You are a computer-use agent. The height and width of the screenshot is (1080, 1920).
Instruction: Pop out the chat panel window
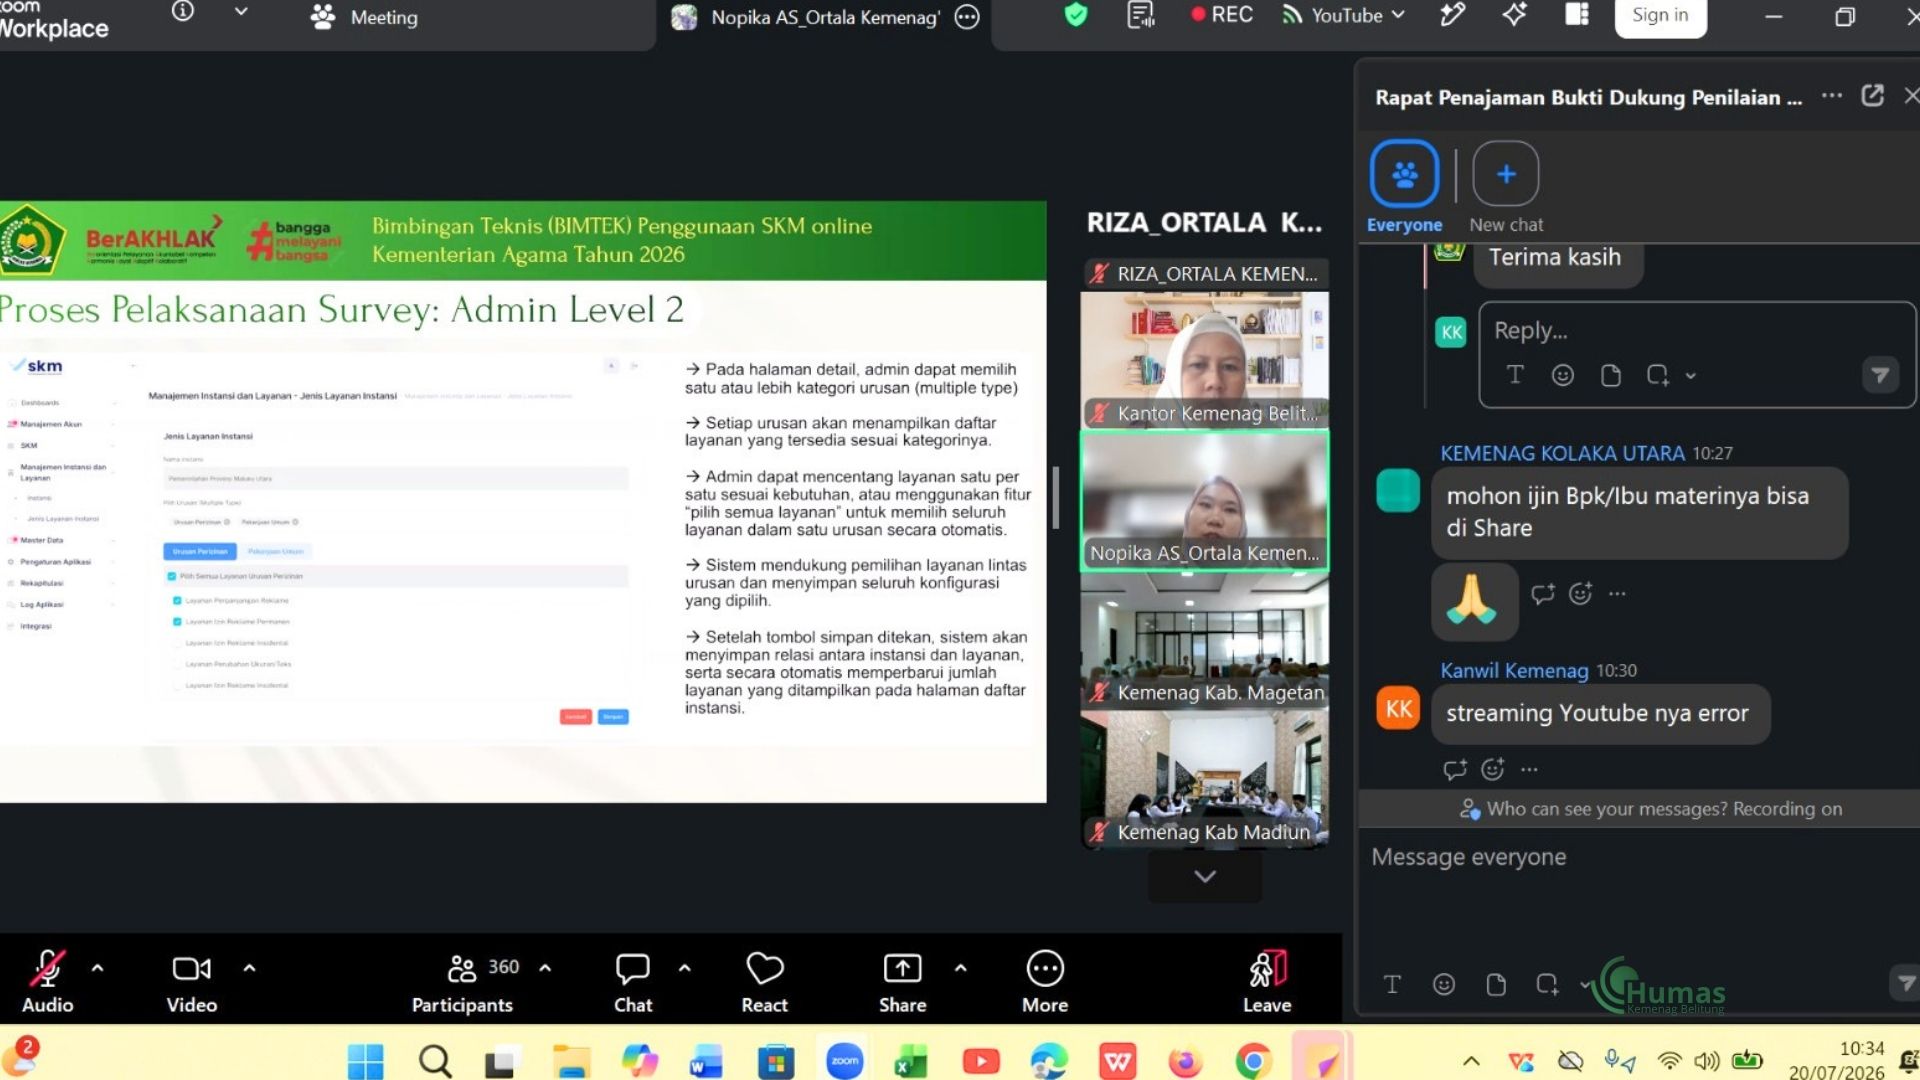(1872, 96)
